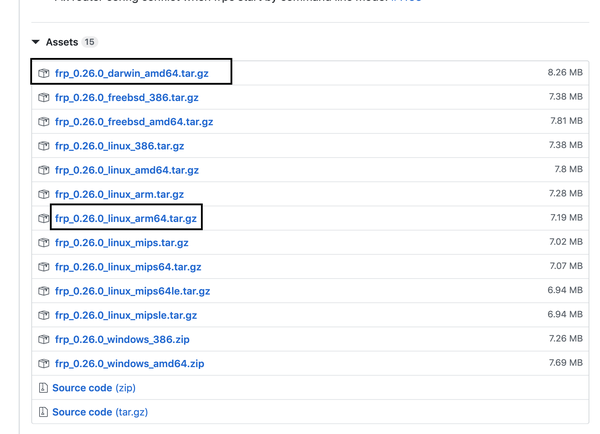This screenshot has height=434, width=600.
Task: Download frp_0.26.0_freebsd_amd64.tar.gz
Action: [134, 122]
